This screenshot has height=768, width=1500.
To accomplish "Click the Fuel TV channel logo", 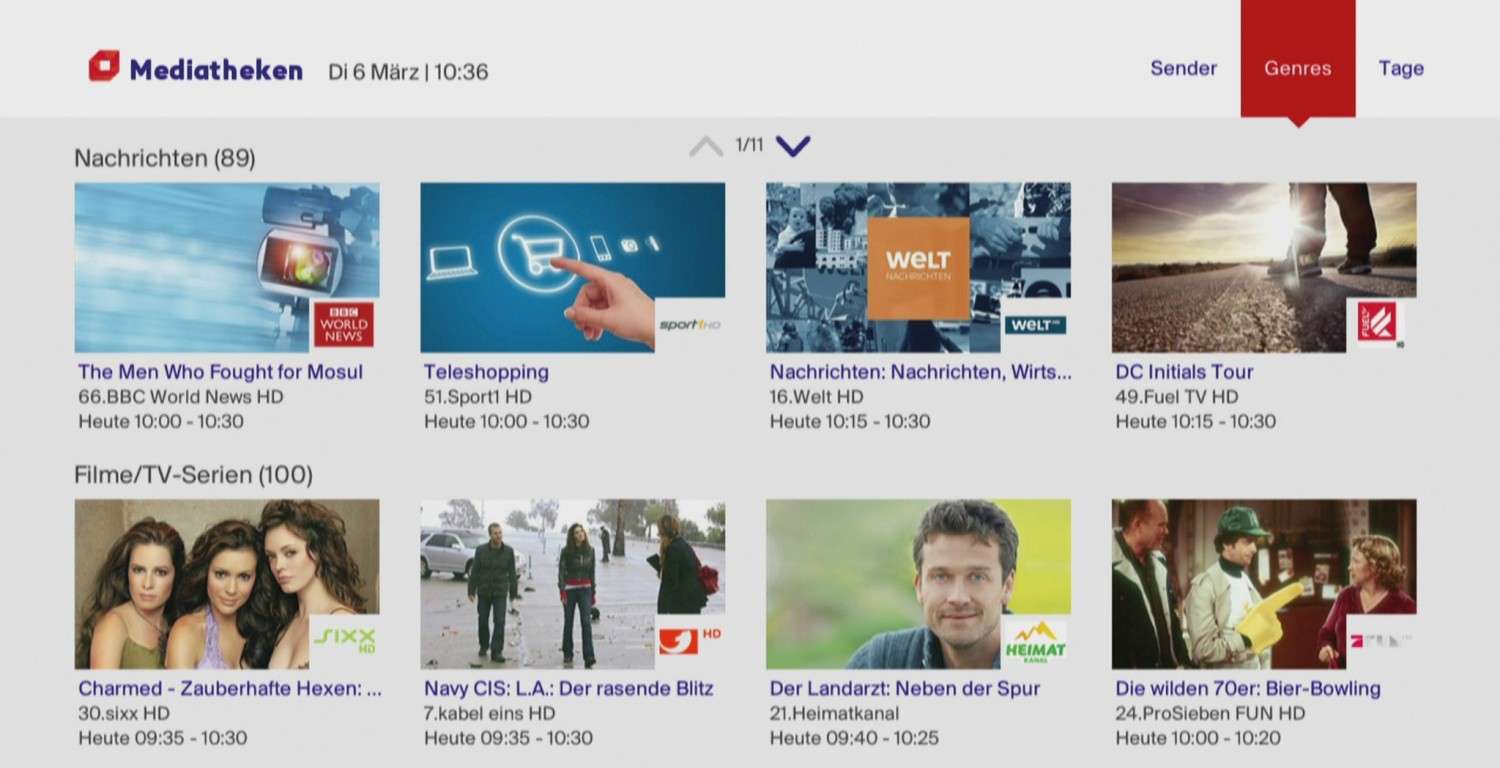I will [x=1379, y=325].
